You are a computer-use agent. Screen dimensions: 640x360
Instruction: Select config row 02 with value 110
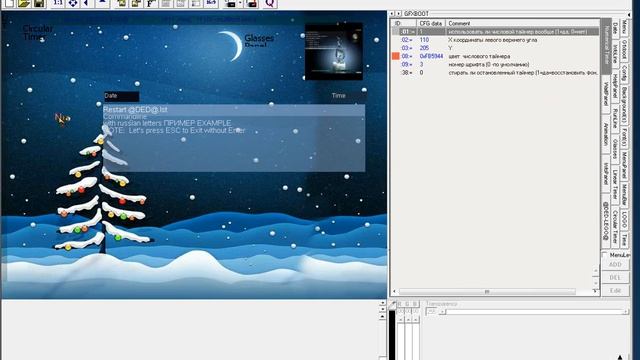495,40
